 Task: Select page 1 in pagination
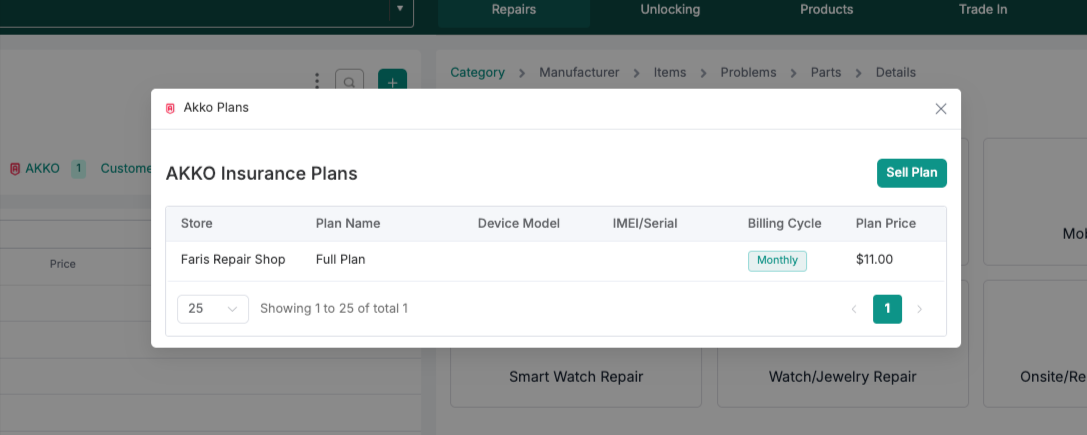click(x=887, y=309)
